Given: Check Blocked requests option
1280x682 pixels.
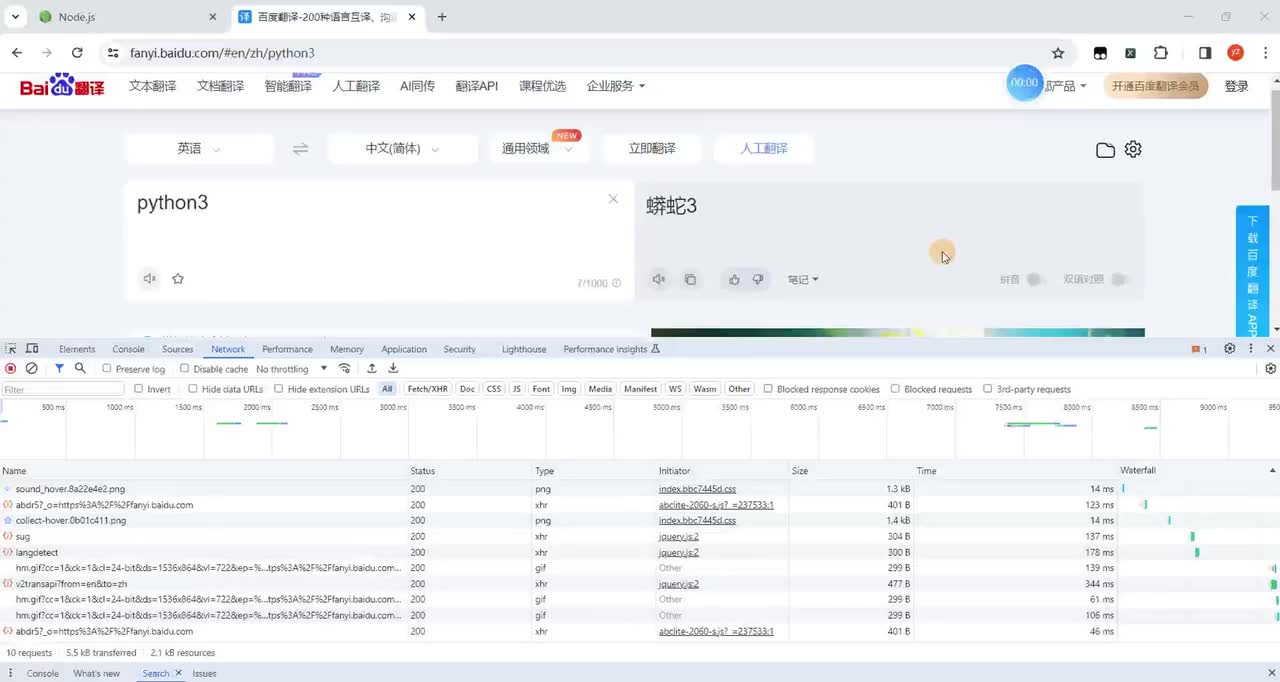Looking at the screenshot, I should (x=895, y=389).
